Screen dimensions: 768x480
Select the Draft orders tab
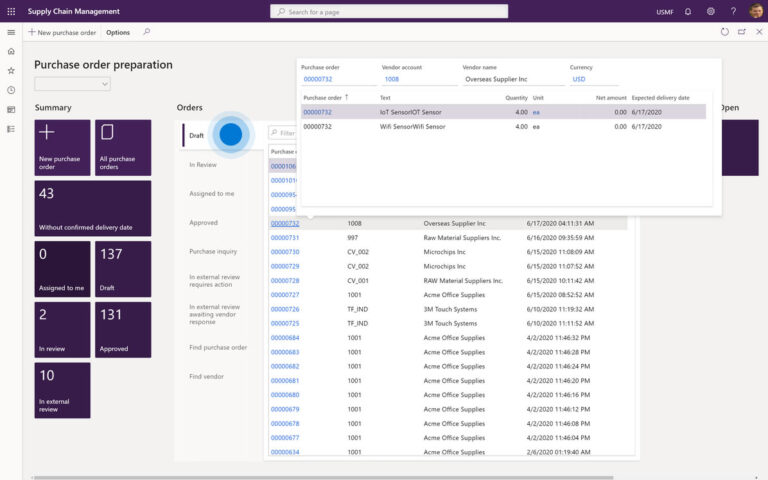[x=196, y=136]
